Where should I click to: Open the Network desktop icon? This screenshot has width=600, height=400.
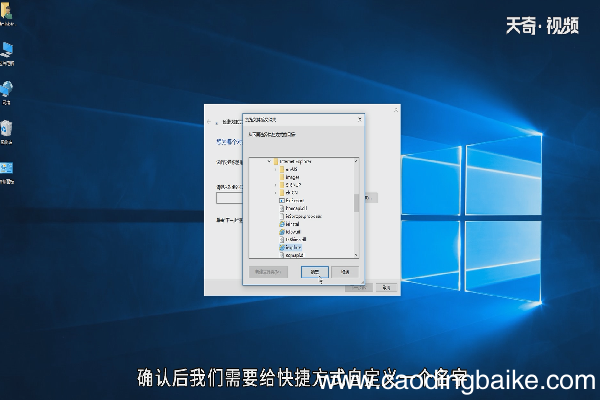coord(7,91)
